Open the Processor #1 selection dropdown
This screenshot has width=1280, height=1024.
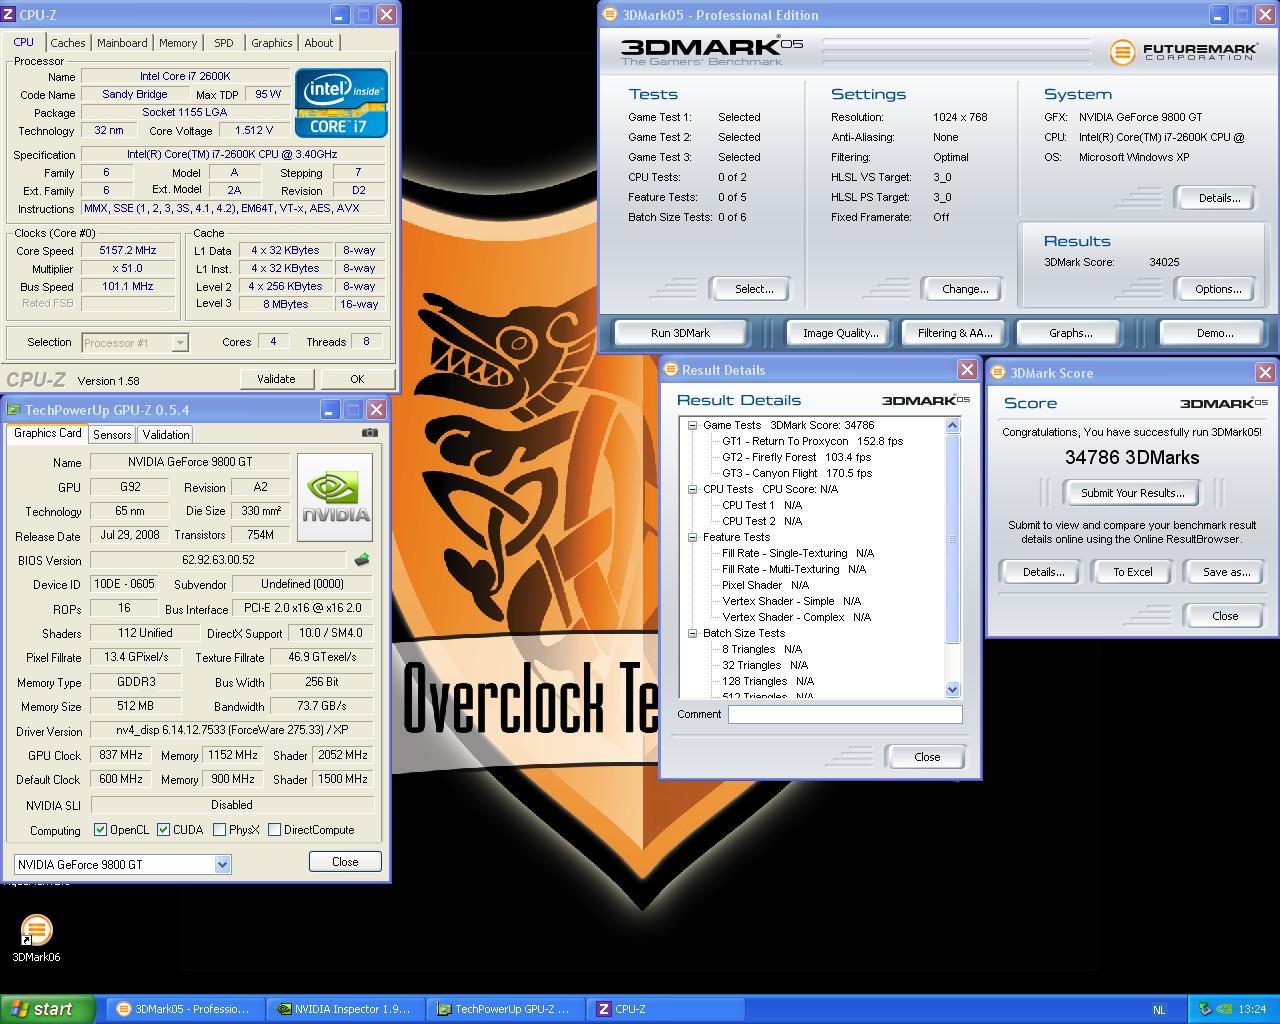(180, 342)
